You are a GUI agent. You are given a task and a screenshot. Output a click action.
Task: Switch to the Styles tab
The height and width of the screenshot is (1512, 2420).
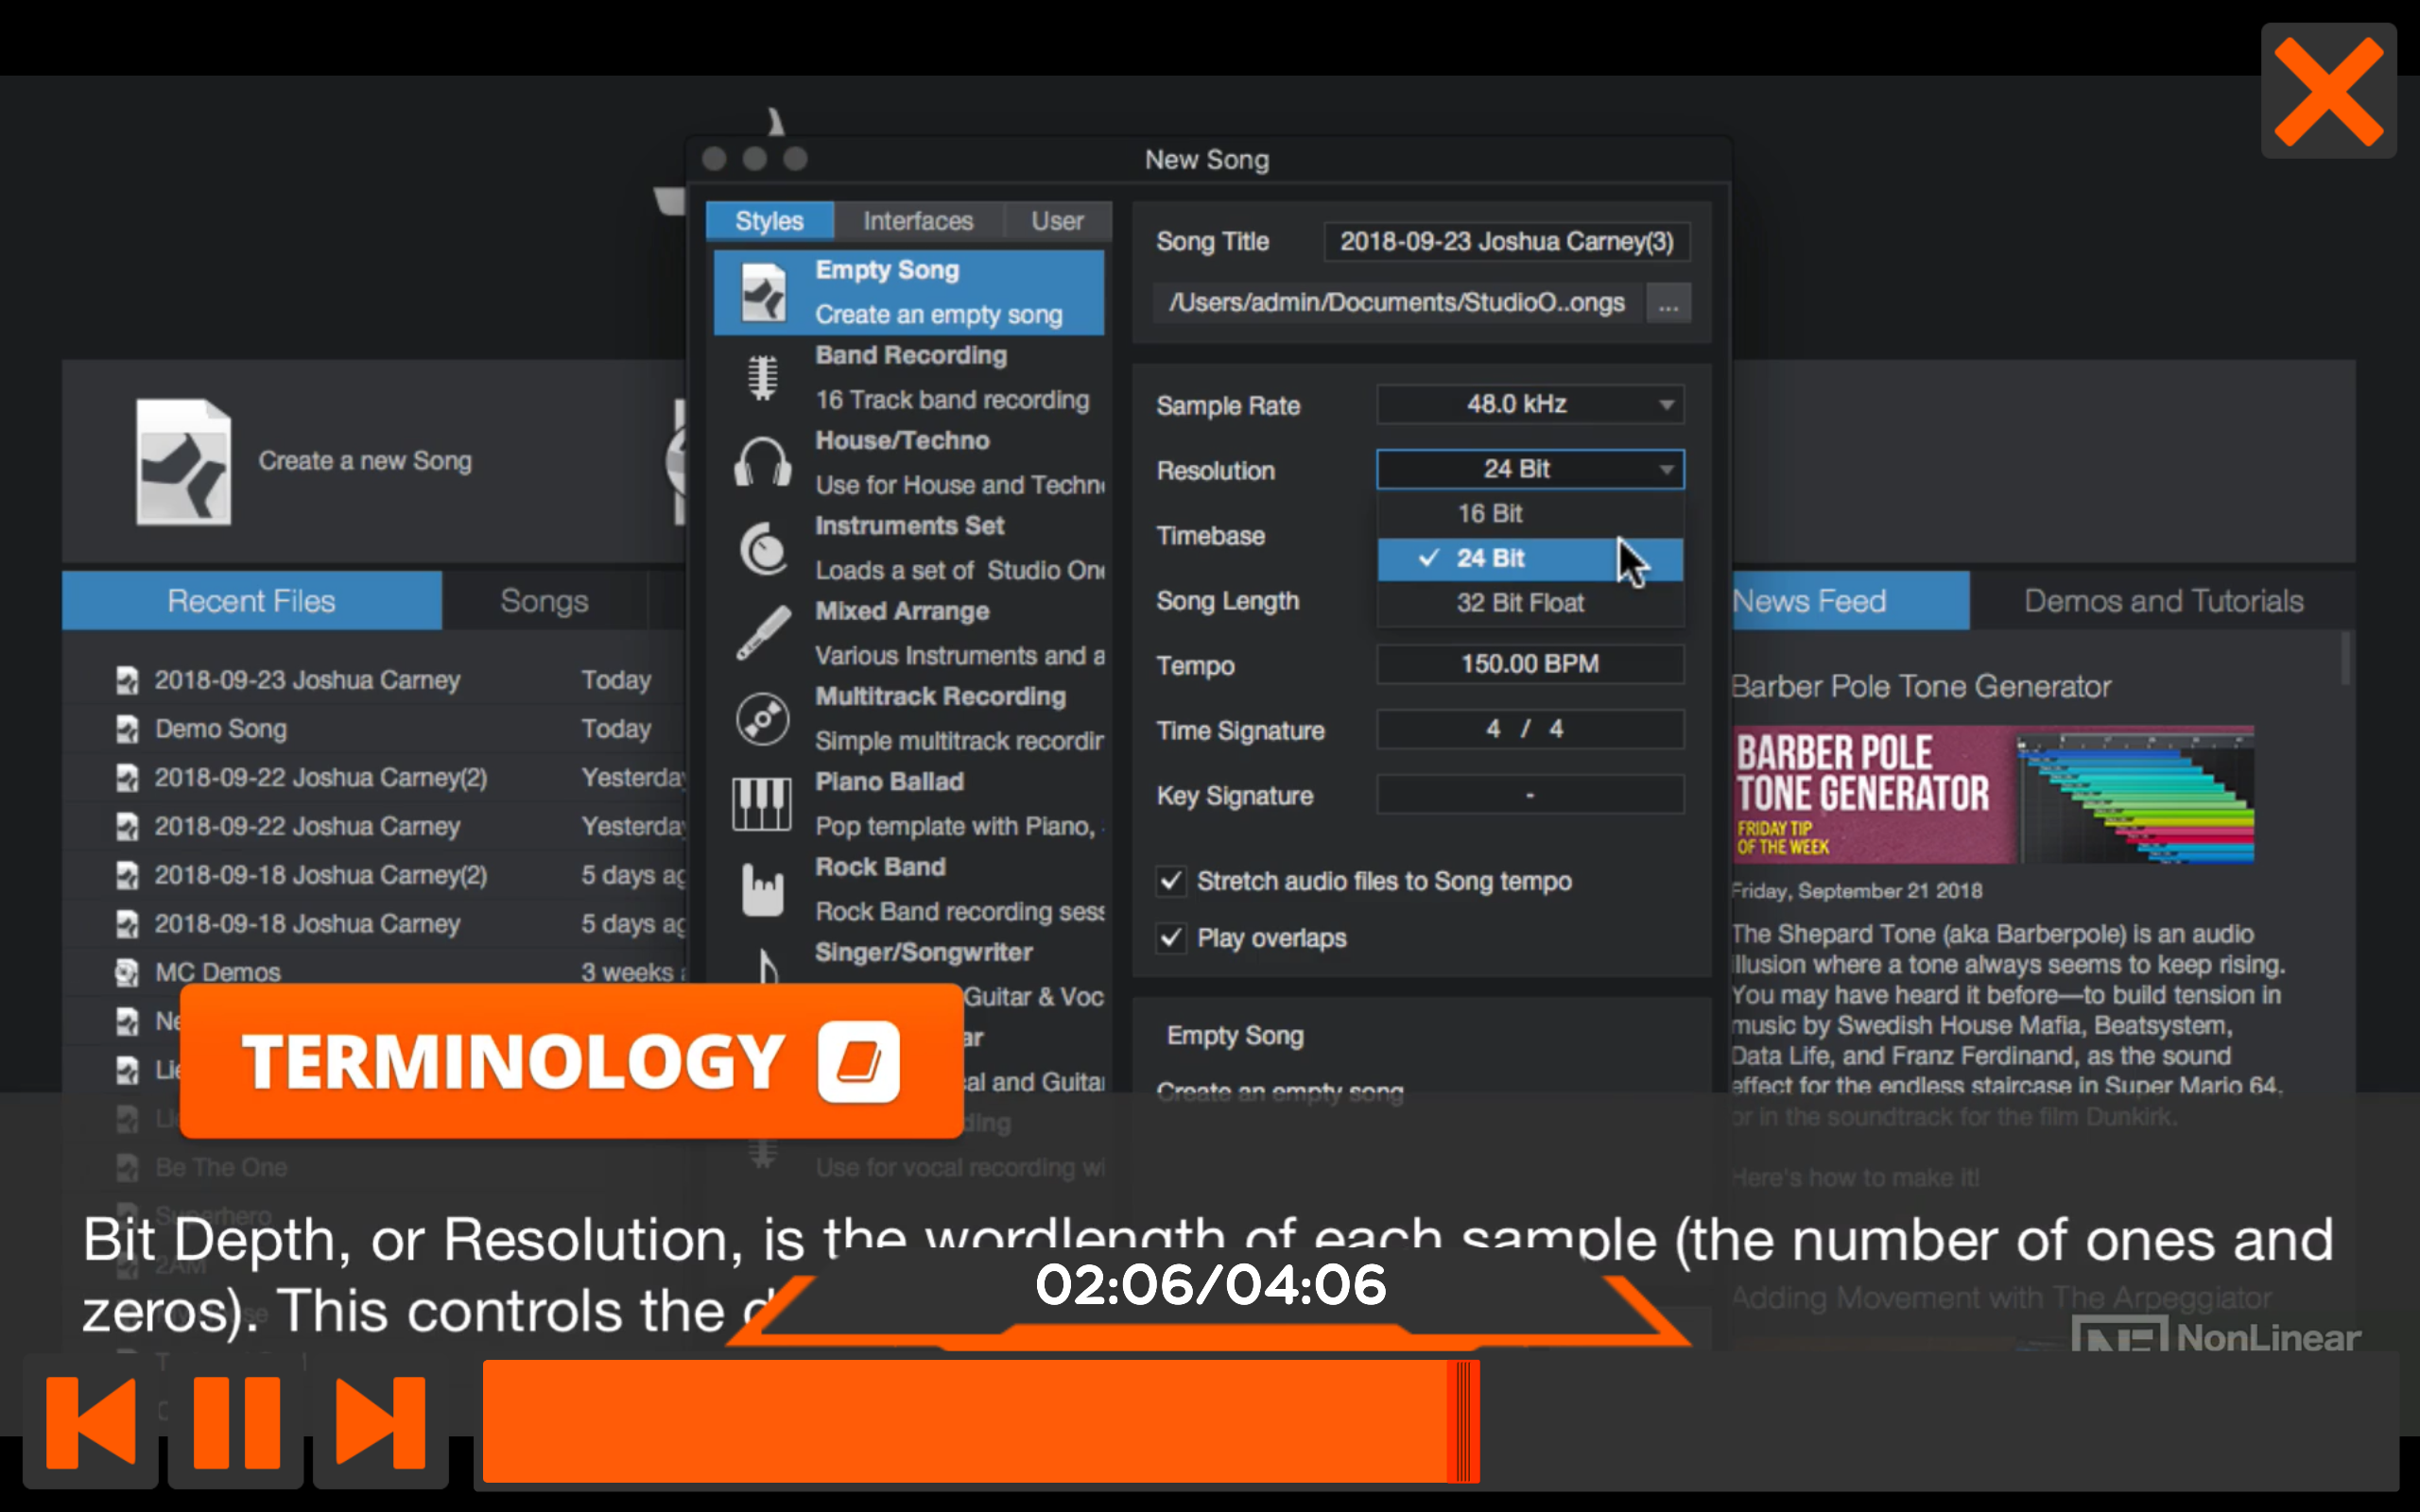769,221
